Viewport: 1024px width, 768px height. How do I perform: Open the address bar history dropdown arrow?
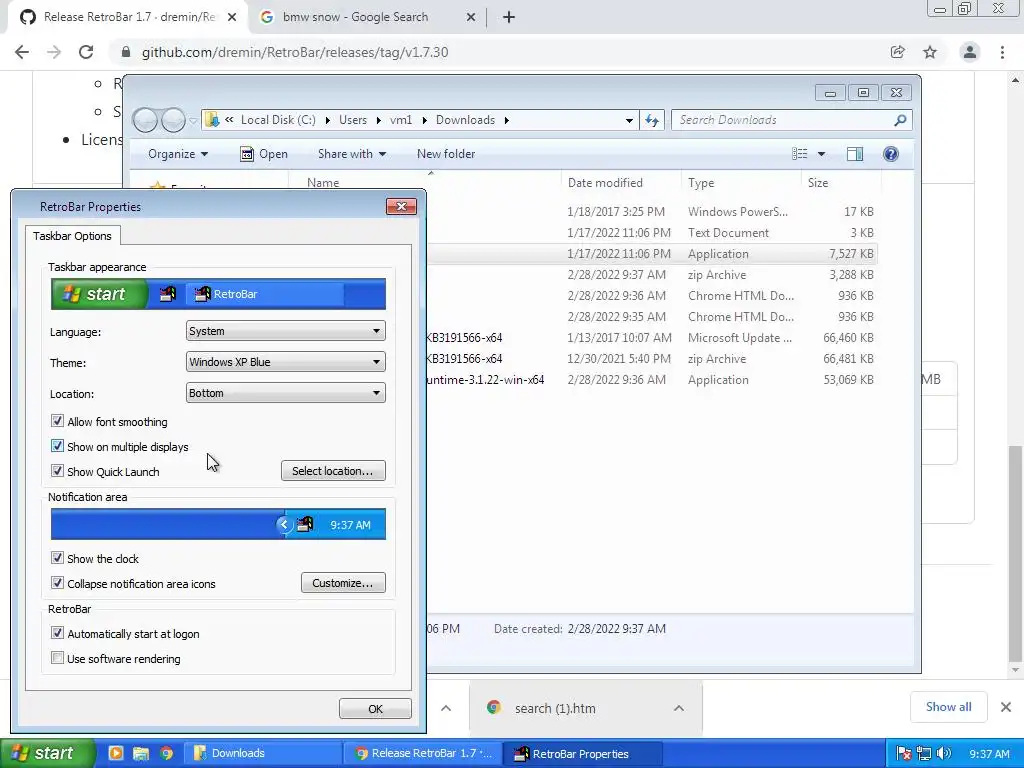click(629, 120)
